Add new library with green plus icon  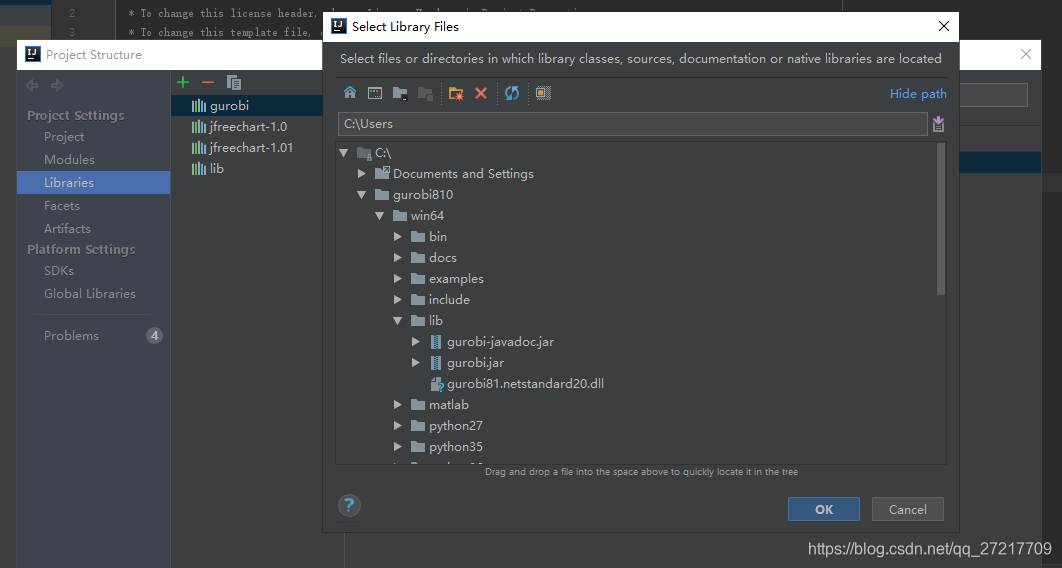(183, 83)
